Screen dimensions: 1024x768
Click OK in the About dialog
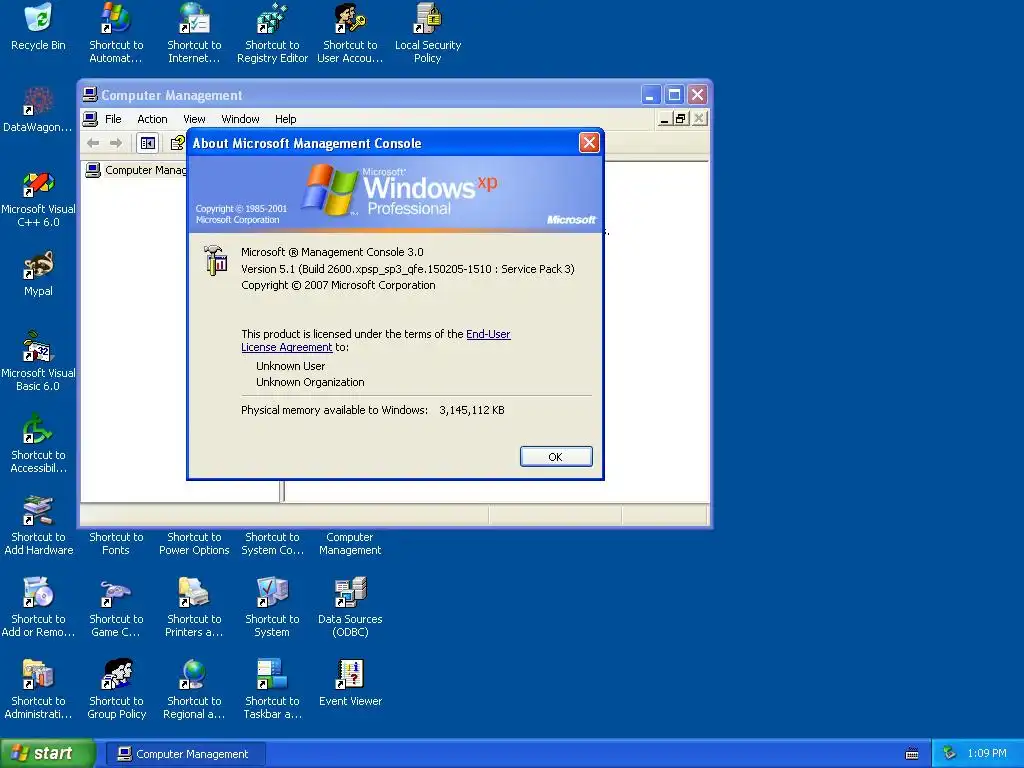pos(556,456)
